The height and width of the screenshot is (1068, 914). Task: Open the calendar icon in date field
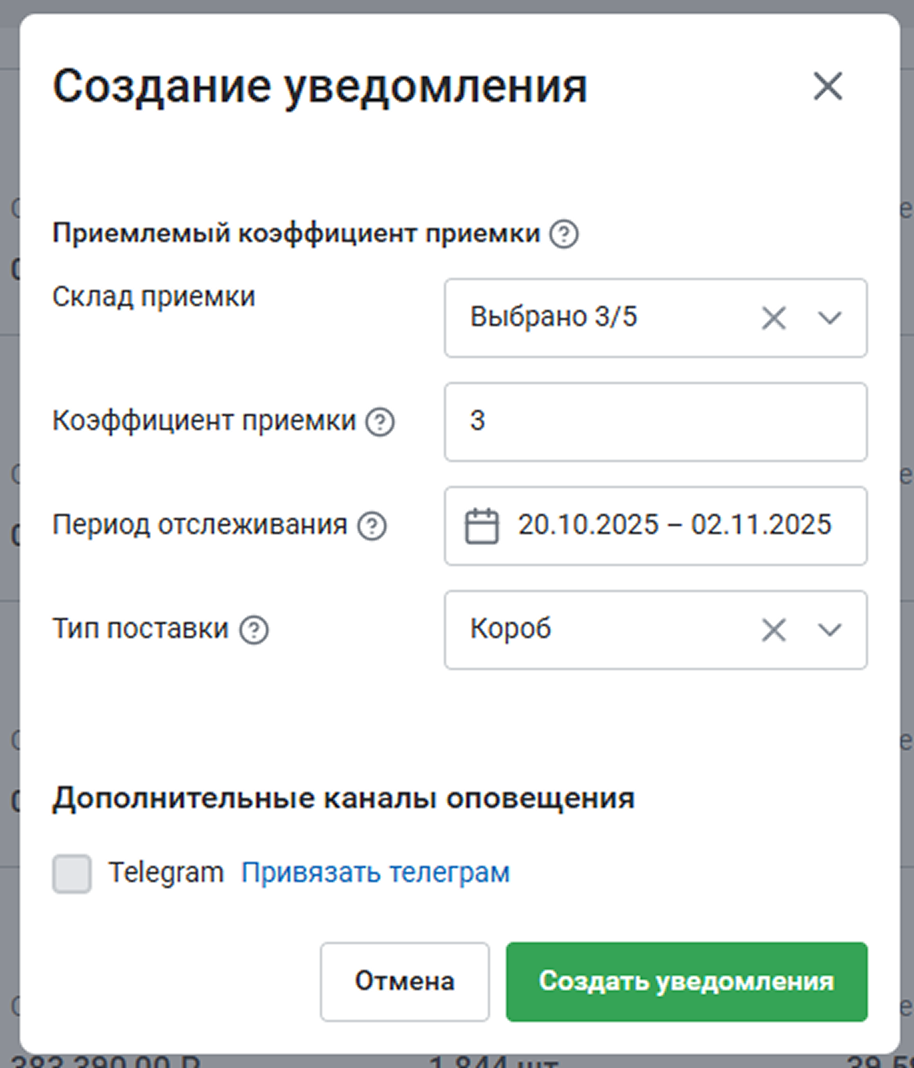point(482,526)
